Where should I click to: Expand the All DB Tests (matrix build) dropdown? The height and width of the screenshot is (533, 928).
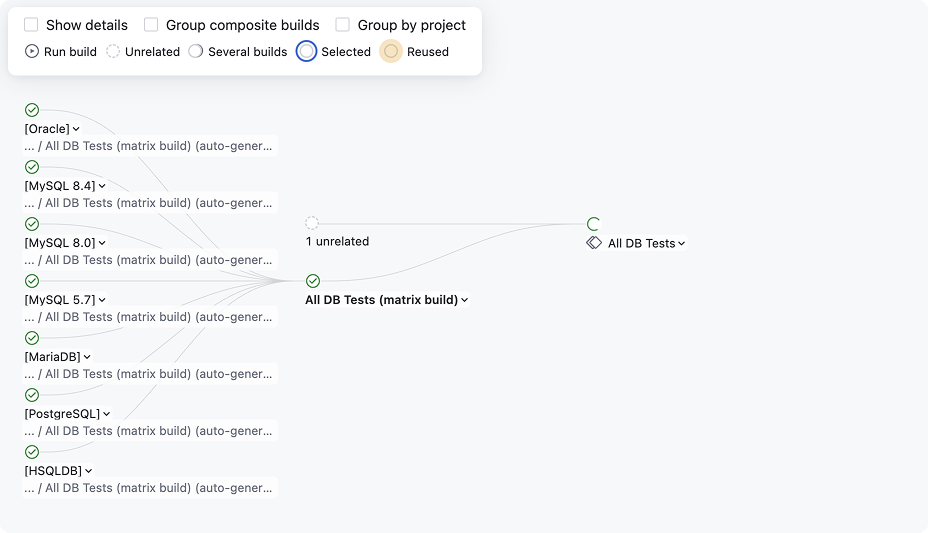[465, 300]
